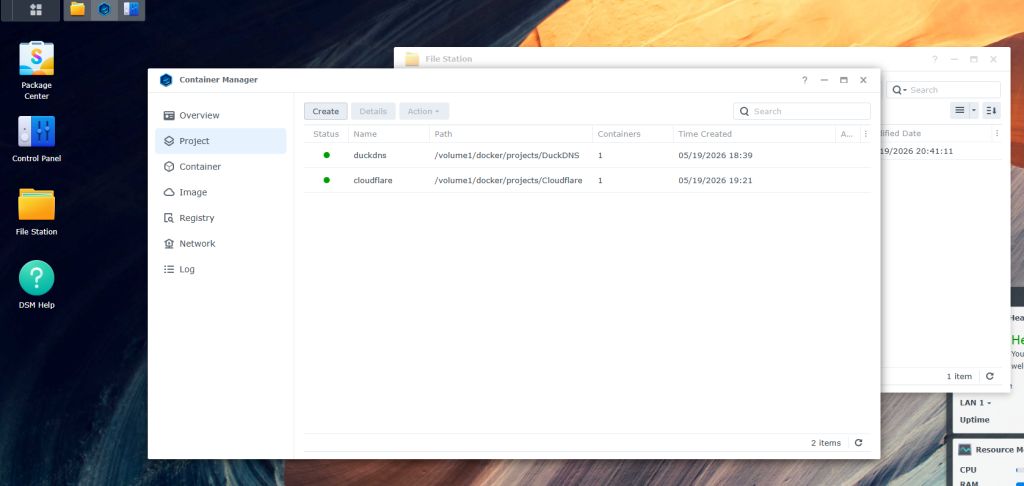1024x486 pixels.
Task: Open Package Center desktop icon
Action: click(x=36, y=71)
